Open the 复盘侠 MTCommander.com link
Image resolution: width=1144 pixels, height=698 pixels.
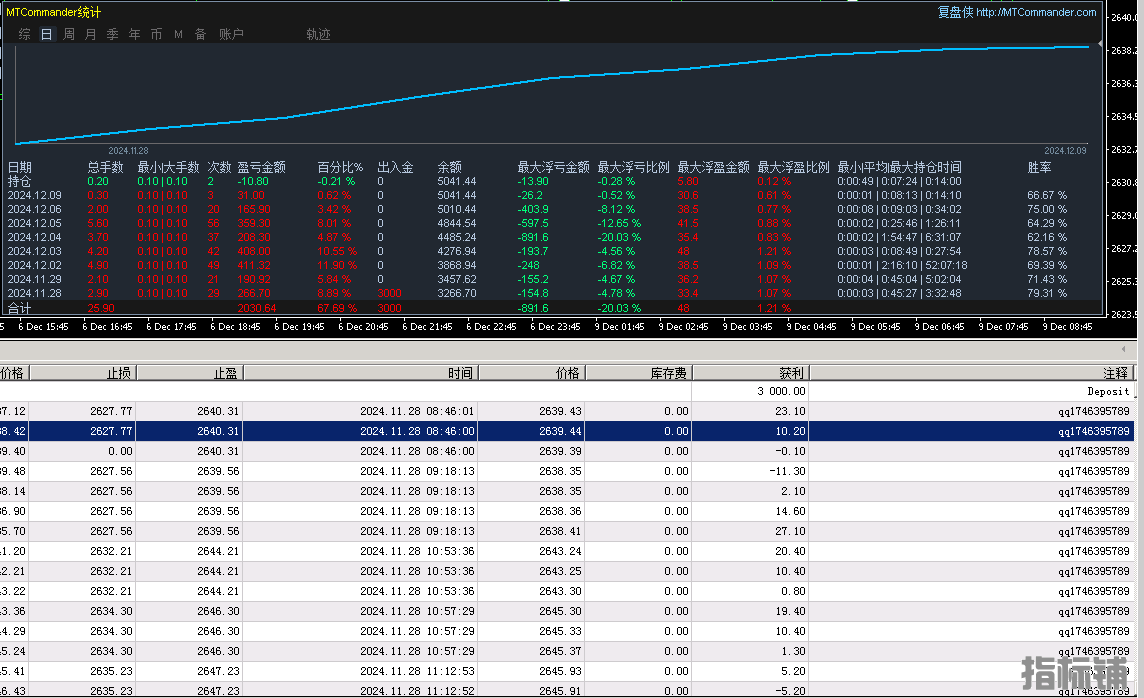1016,12
